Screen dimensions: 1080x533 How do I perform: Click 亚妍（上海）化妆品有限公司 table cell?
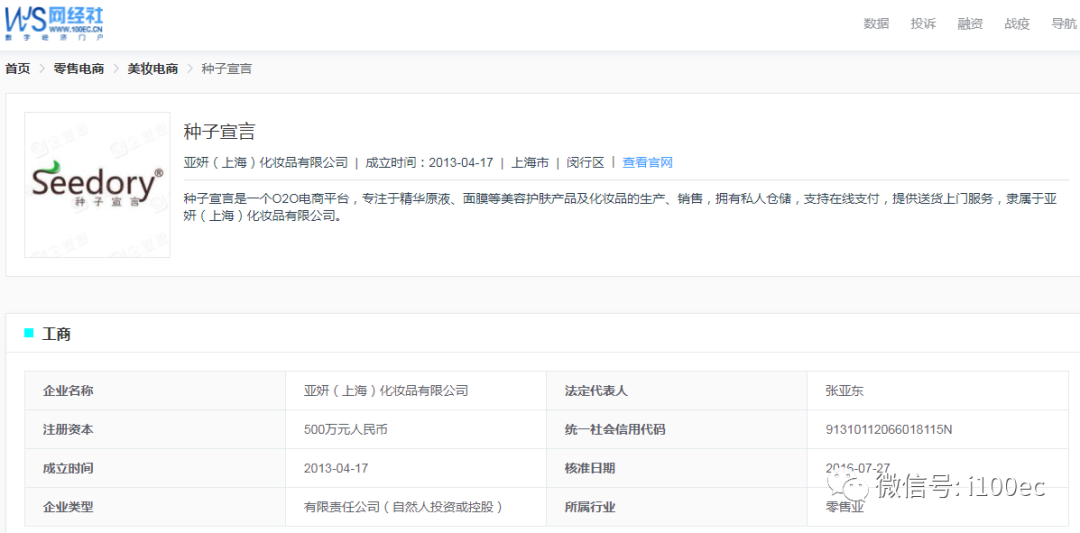click(x=416, y=391)
